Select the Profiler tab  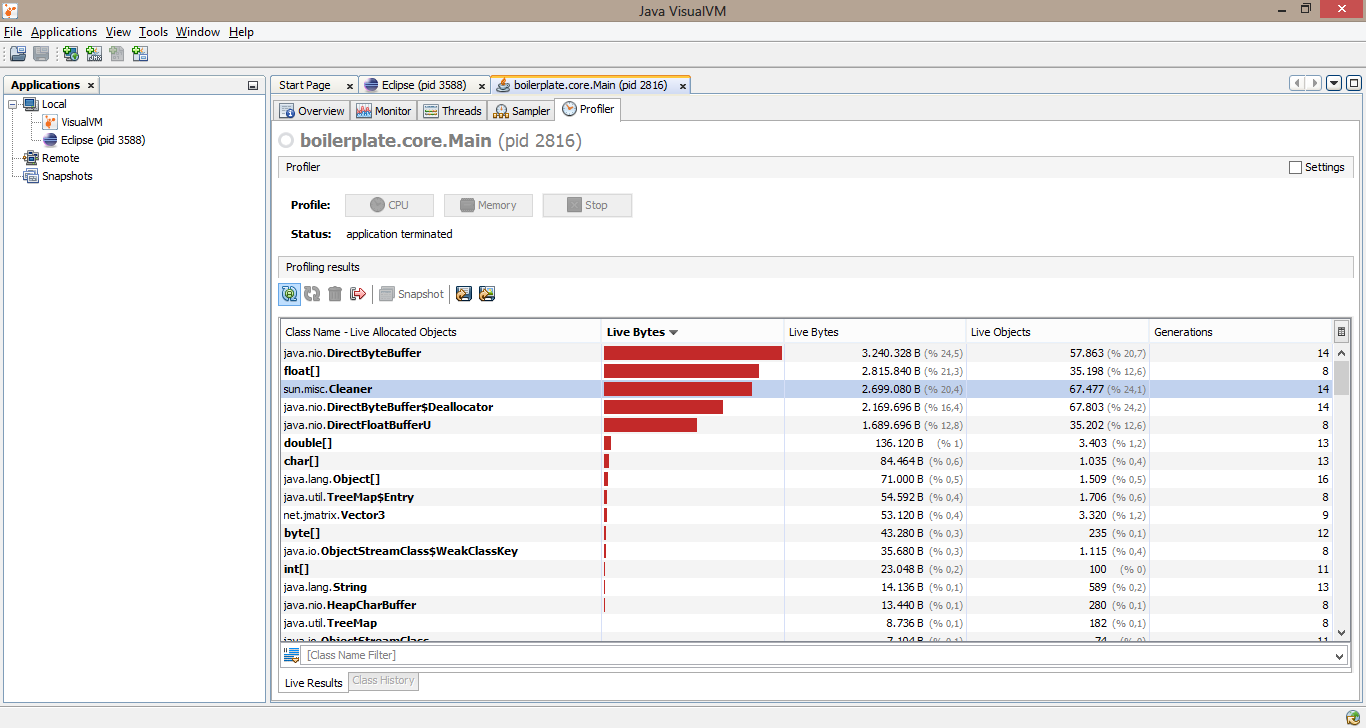coord(588,109)
